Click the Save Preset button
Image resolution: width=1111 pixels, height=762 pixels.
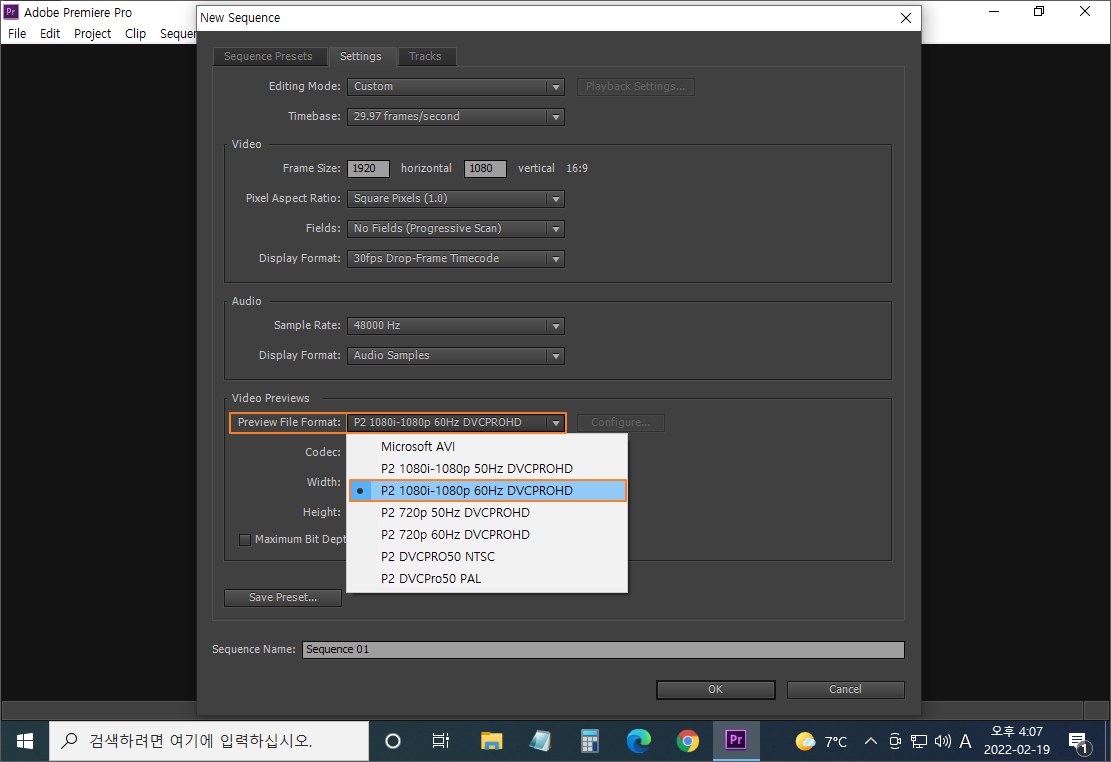283,598
